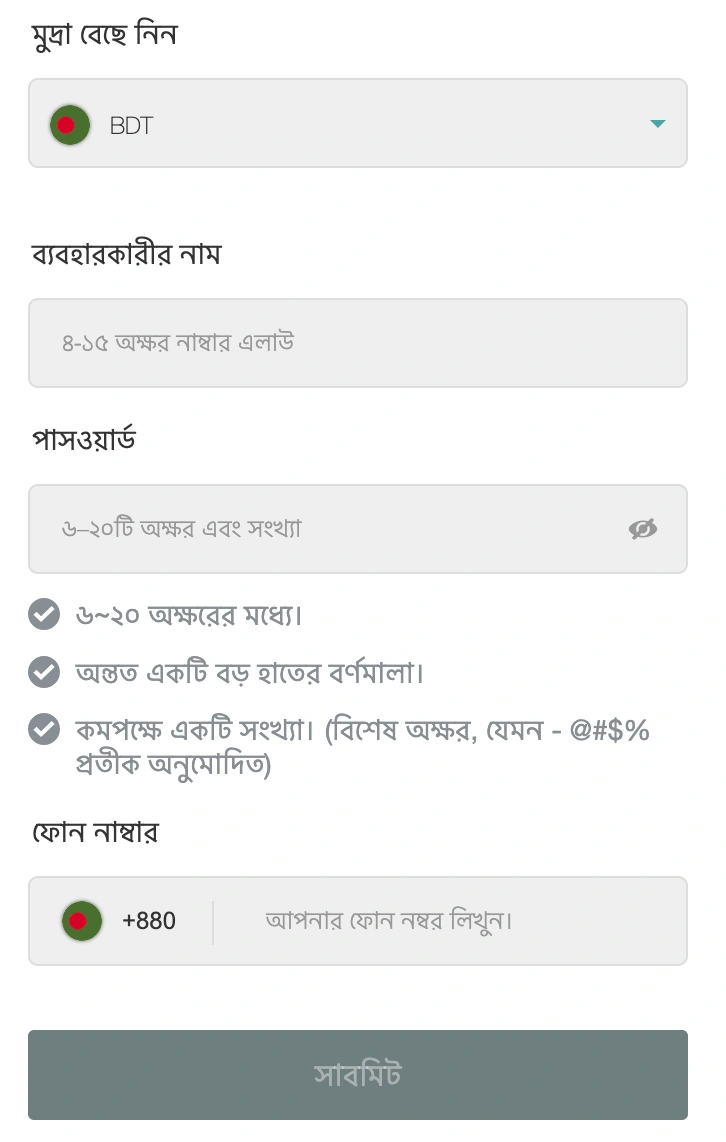Click the Bangladesh flag icon beside BDT
The width and height of the screenshot is (726, 1142).
[70, 125]
